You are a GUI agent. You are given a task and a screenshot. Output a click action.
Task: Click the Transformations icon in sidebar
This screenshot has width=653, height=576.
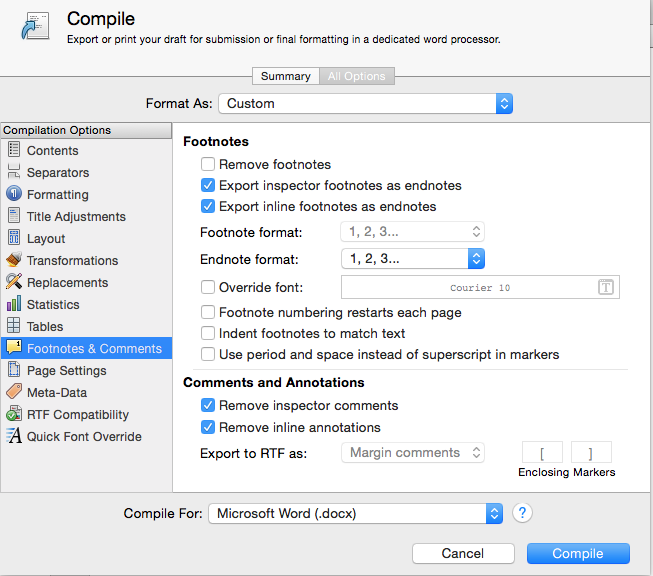point(14,260)
